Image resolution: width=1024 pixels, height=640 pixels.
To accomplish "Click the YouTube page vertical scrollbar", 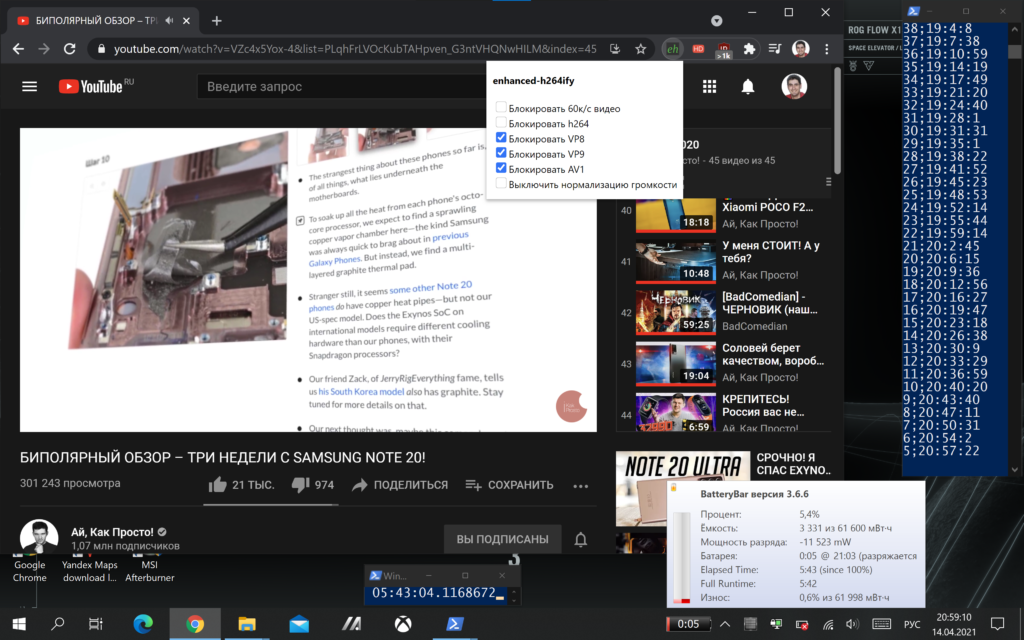I will coord(837,121).
